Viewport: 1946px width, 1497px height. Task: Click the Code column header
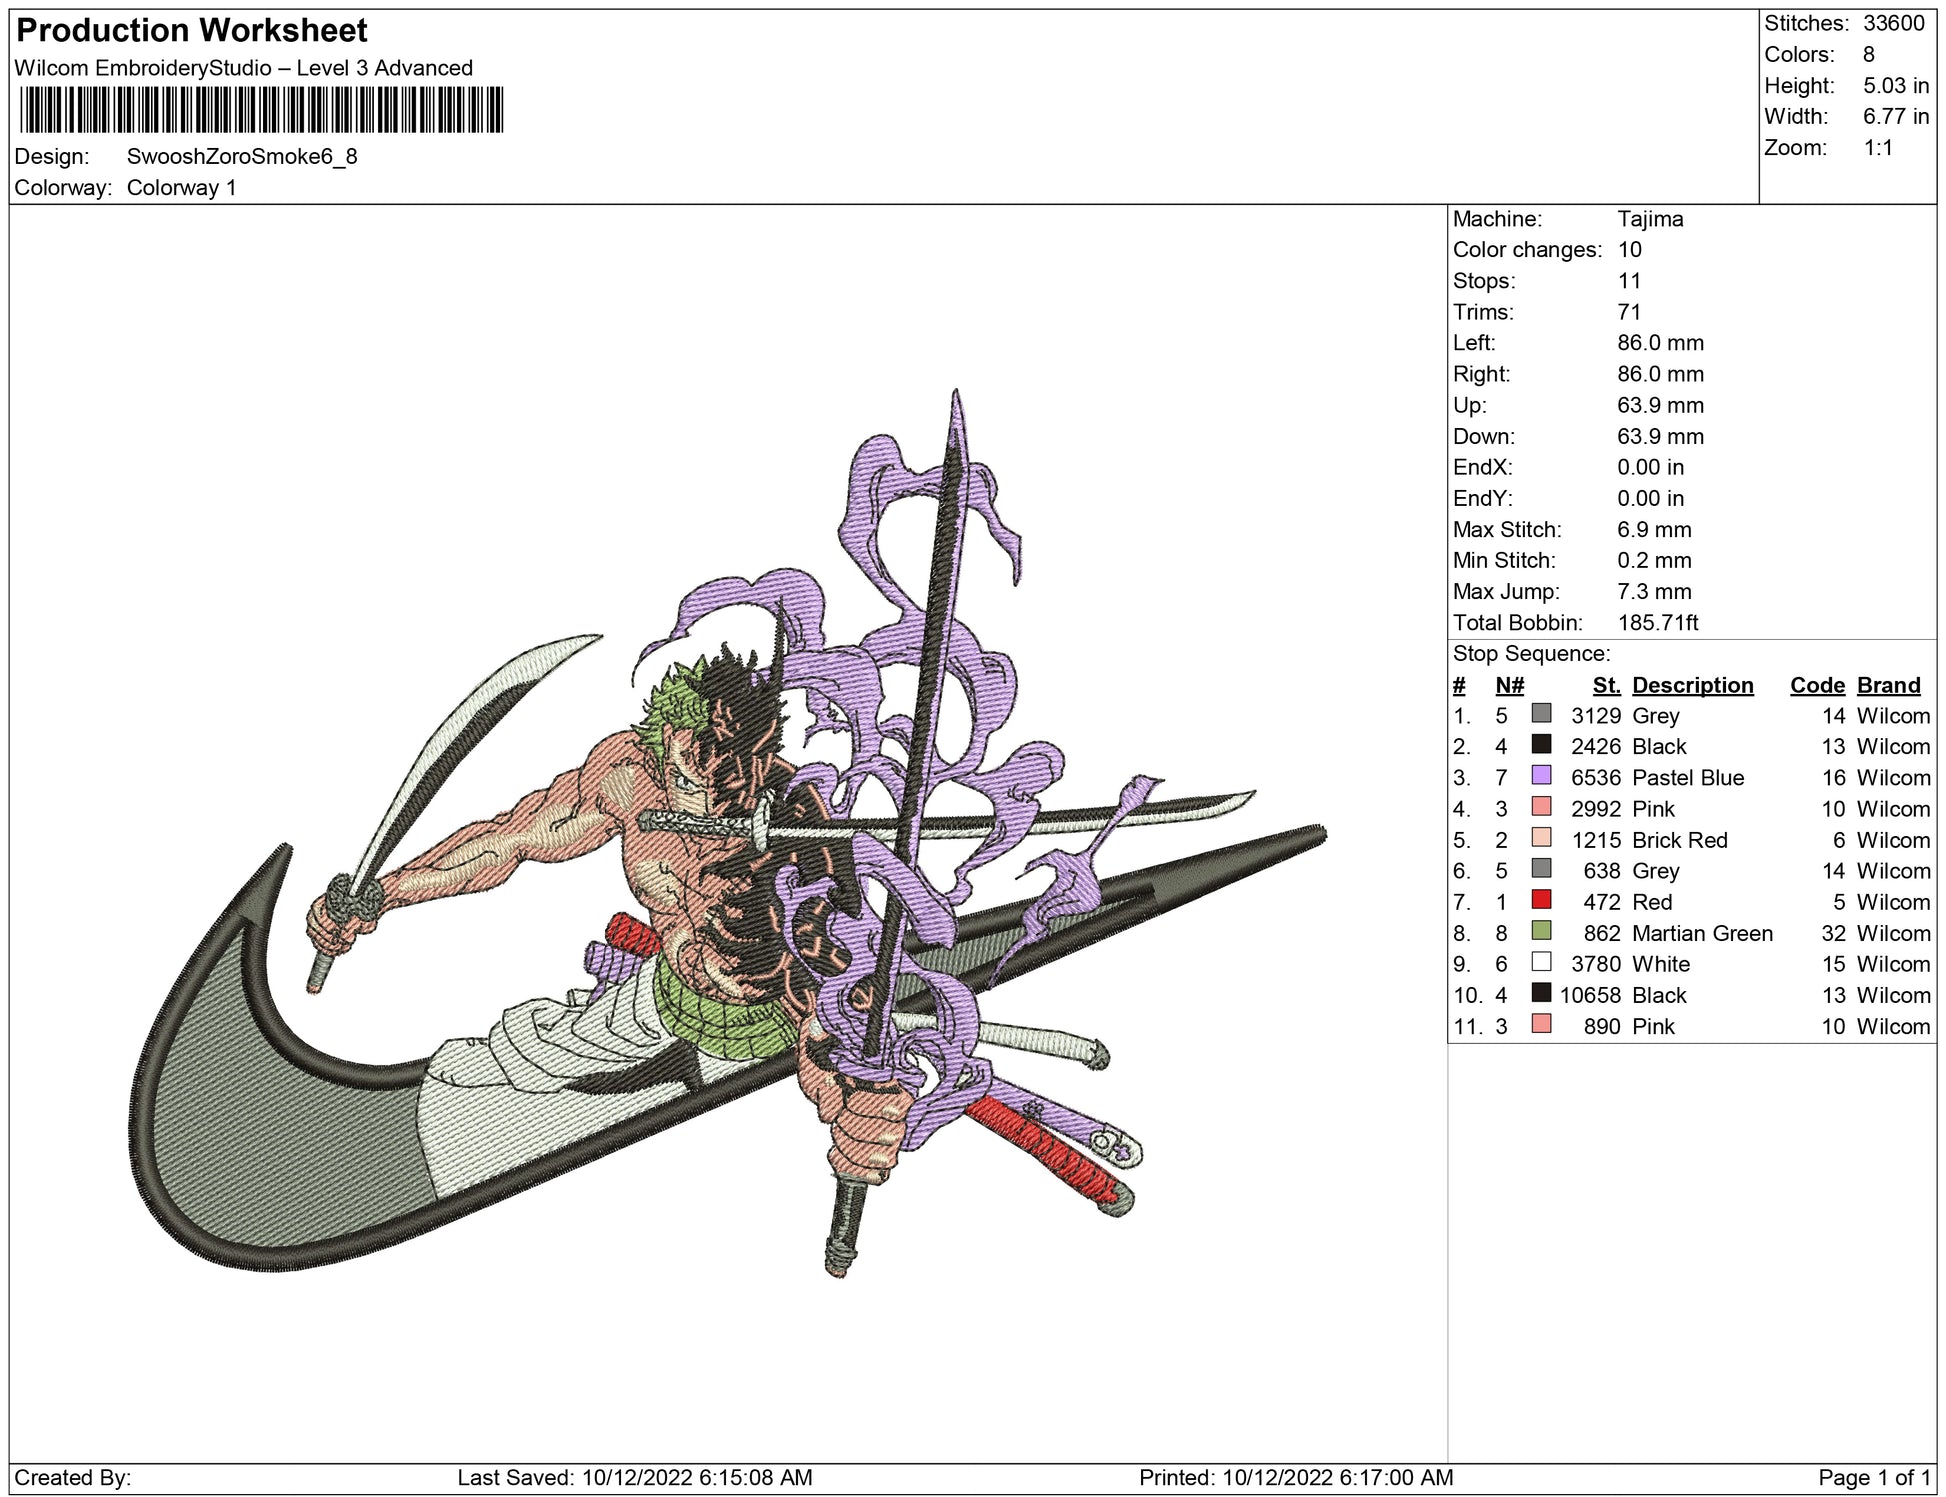point(1817,685)
